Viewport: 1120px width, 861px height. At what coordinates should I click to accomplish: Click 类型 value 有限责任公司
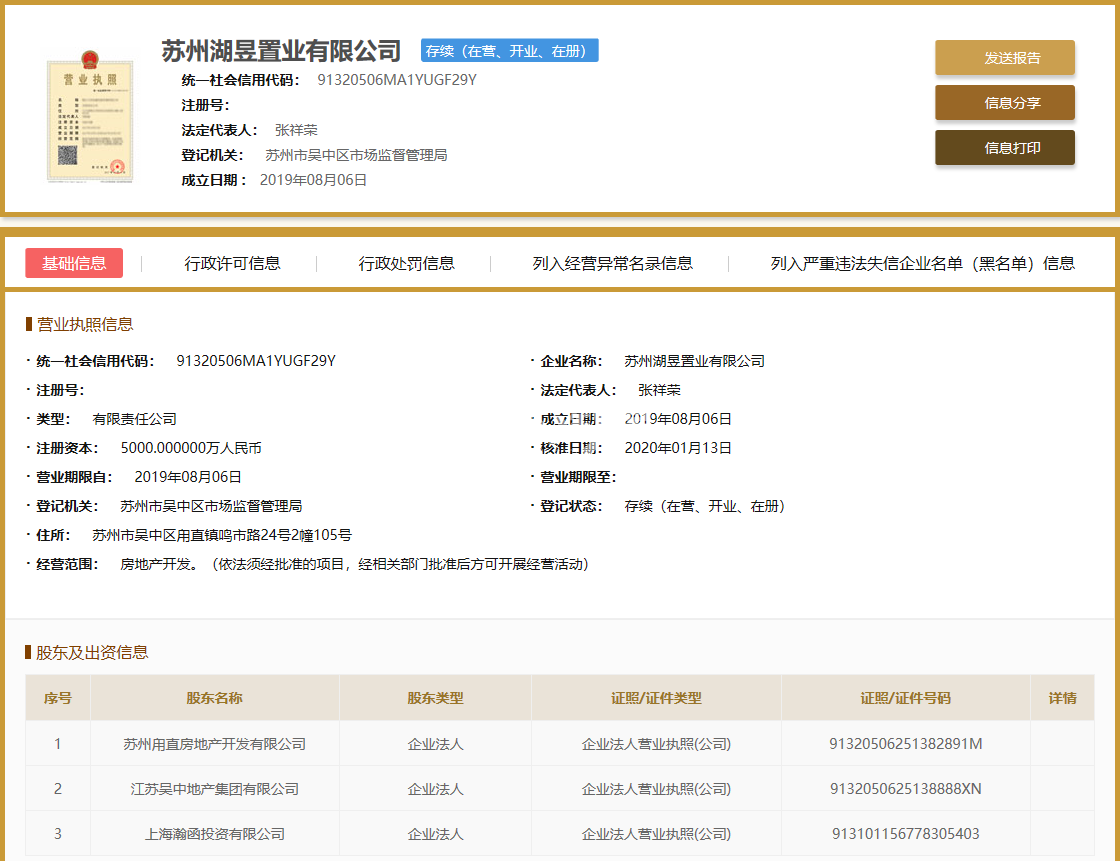tap(134, 419)
